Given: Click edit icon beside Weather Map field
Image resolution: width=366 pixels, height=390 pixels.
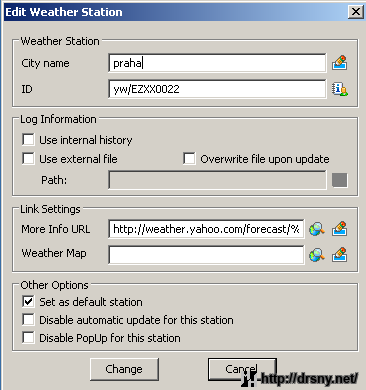Looking at the screenshot, I should pyautogui.click(x=339, y=254).
